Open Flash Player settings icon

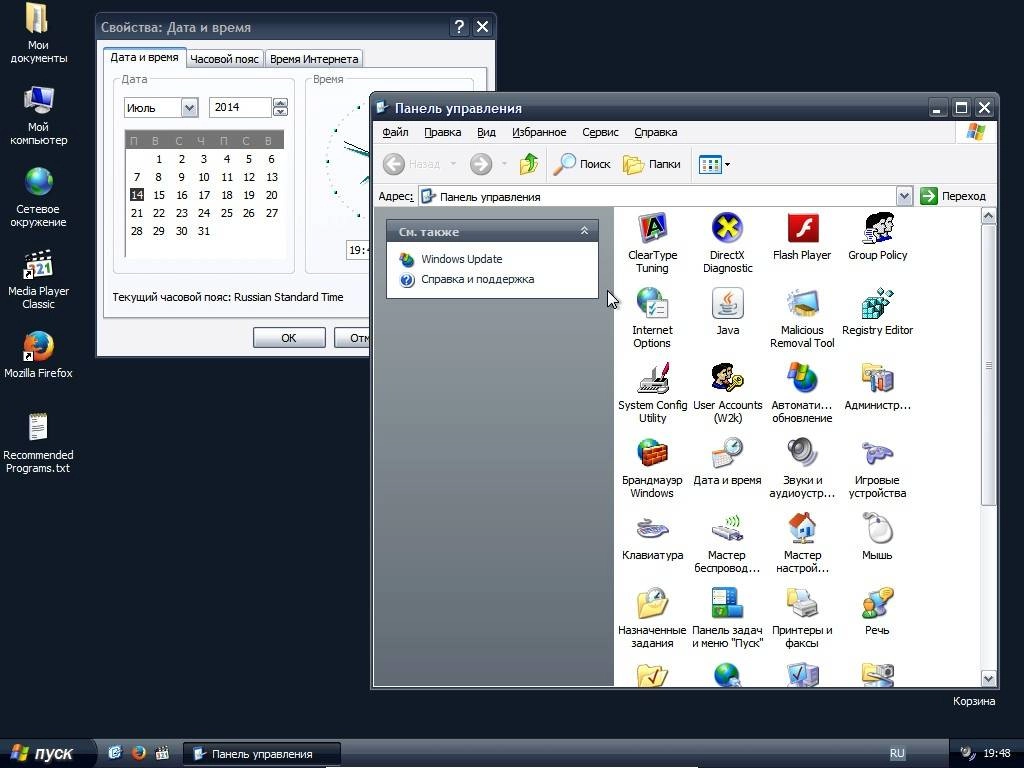802,237
